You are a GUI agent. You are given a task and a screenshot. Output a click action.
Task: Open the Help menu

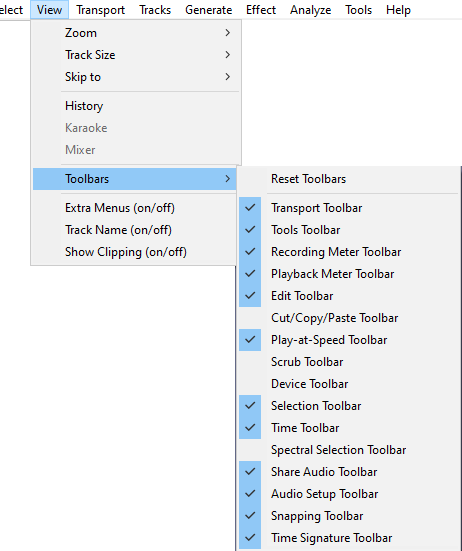click(x=398, y=10)
